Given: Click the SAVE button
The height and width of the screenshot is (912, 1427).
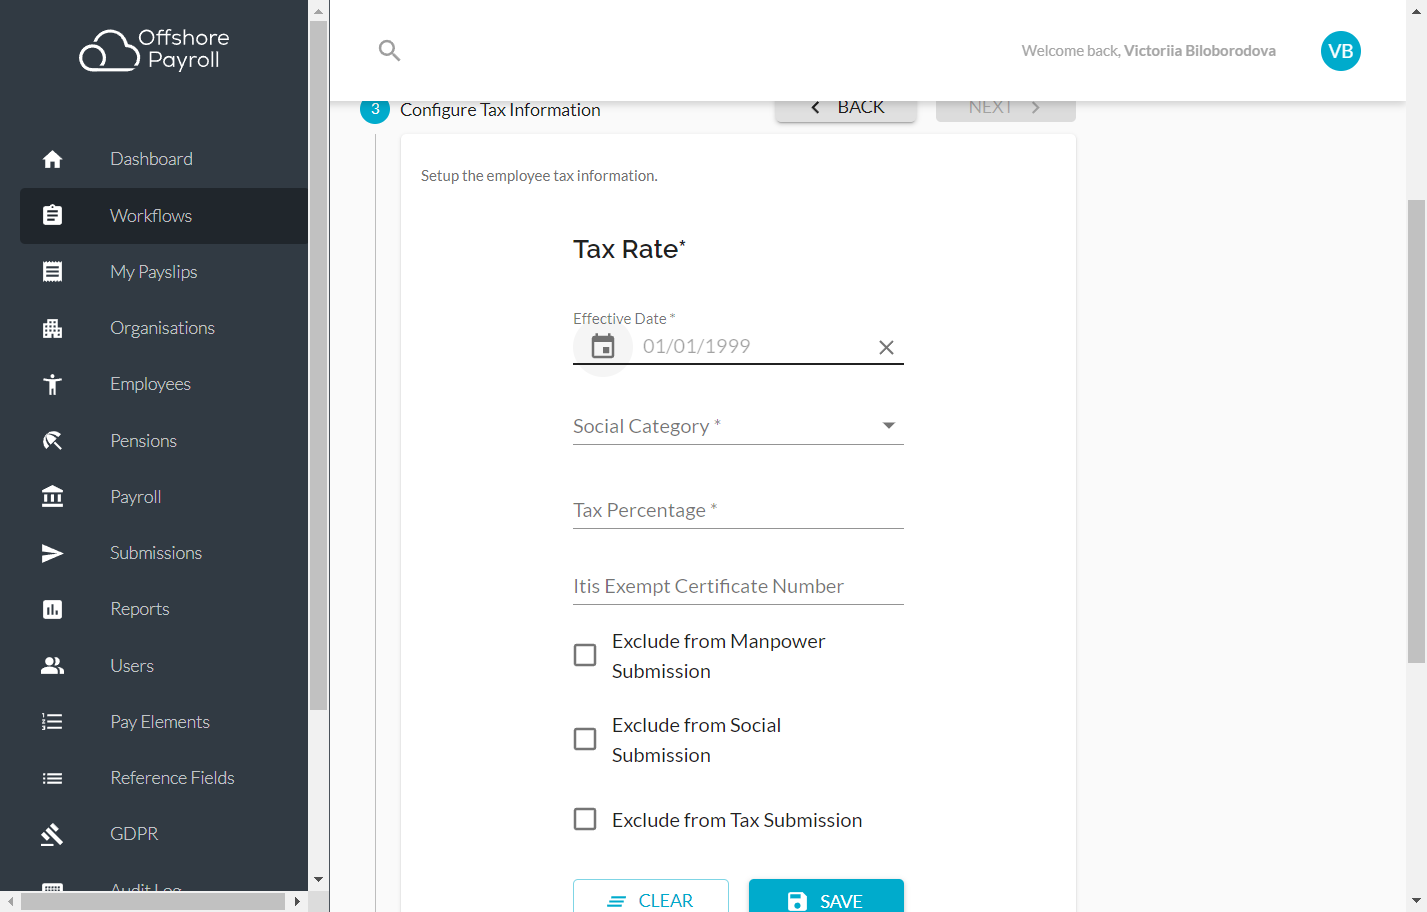Looking at the screenshot, I should coord(826,897).
